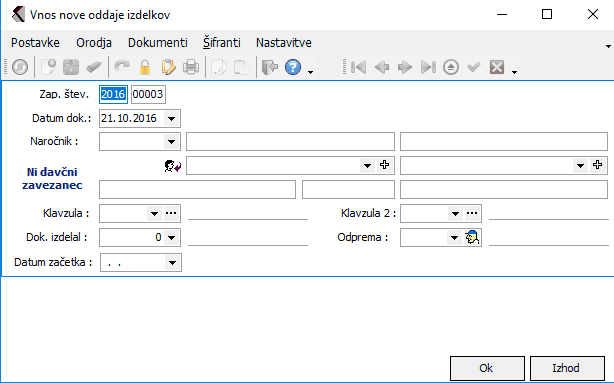
Task: Expand the Dok. izdelal dropdown
Action: coord(172,237)
